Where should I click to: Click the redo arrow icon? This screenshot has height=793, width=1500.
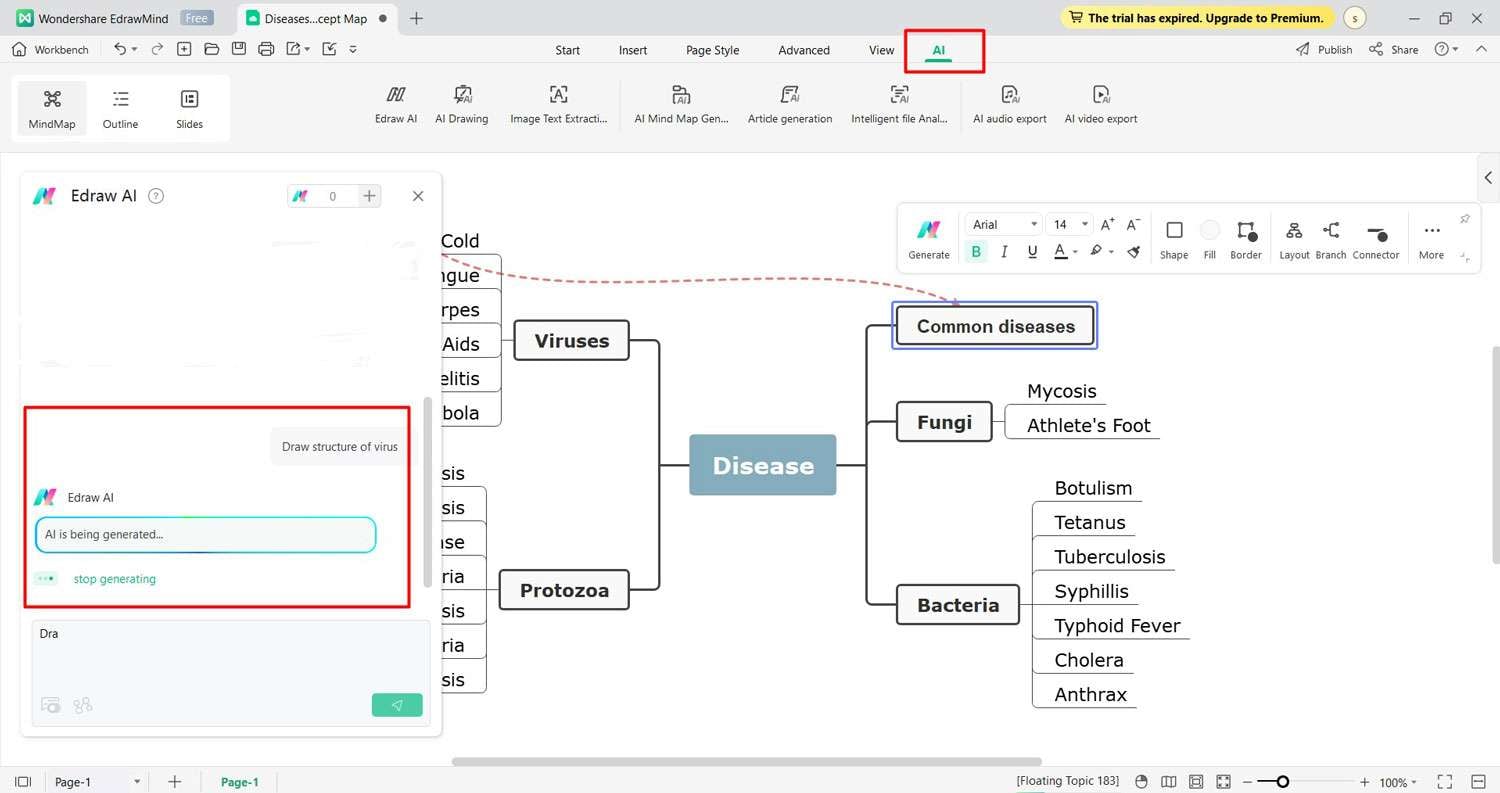(157, 49)
